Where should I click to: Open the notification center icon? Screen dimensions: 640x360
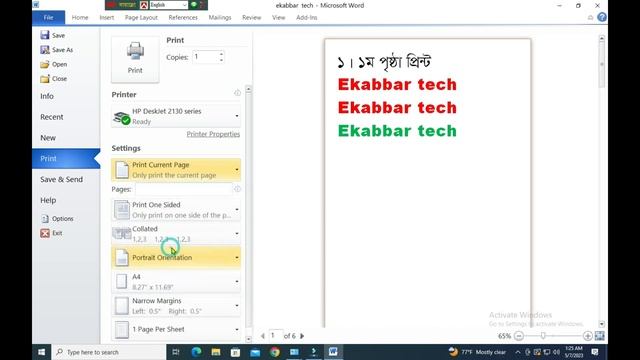click(x=595, y=352)
